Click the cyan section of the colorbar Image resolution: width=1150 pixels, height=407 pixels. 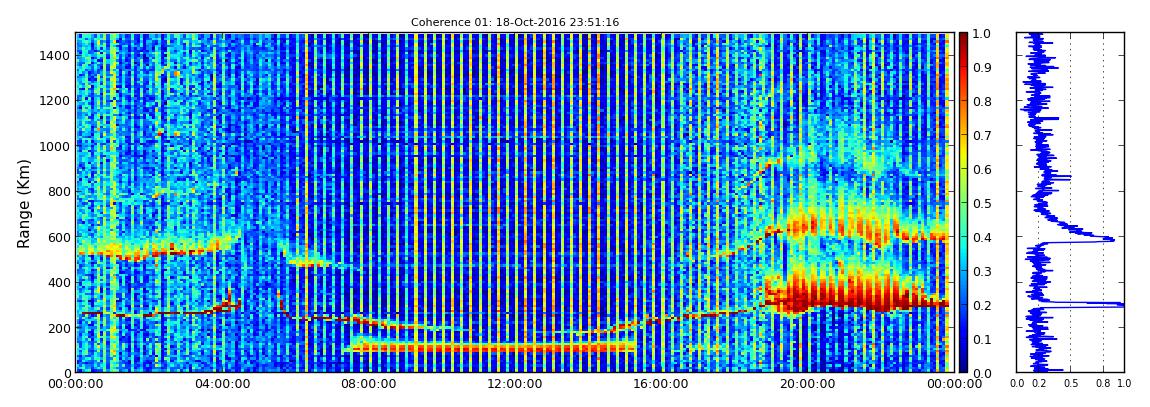(x=964, y=249)
